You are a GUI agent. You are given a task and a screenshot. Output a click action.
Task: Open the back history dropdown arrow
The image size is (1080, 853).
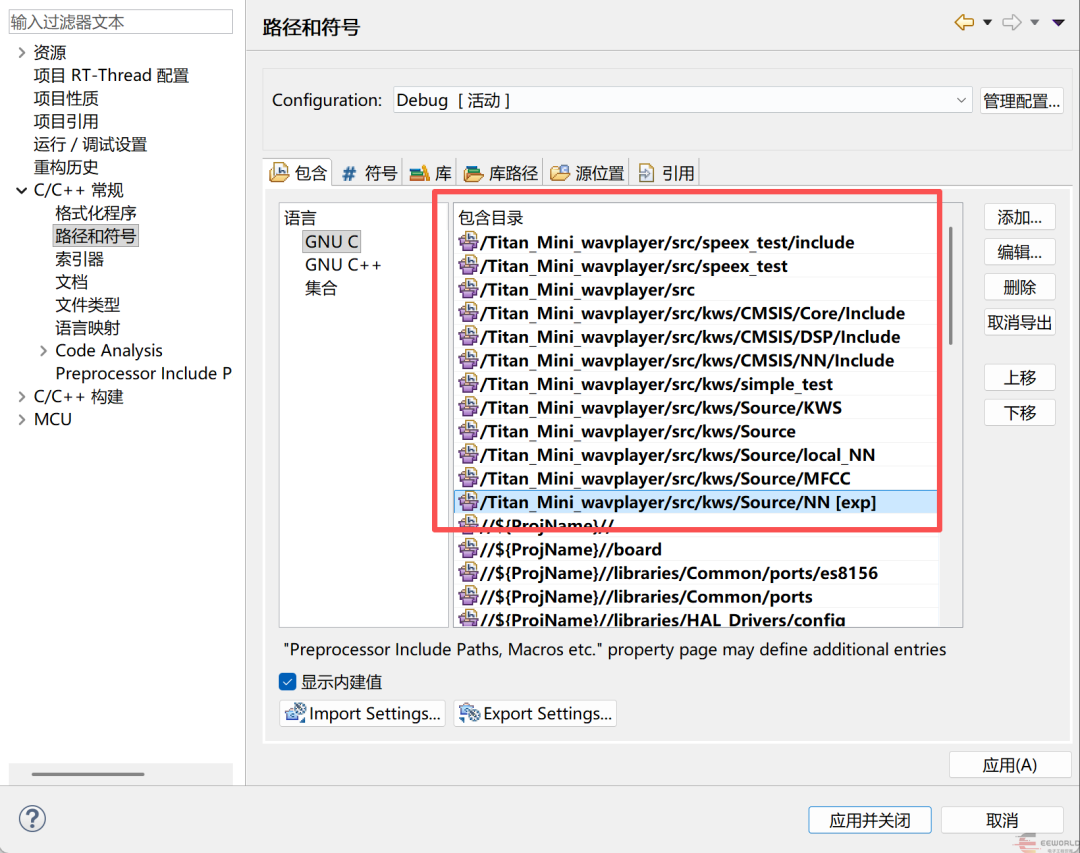coord(987,23)
